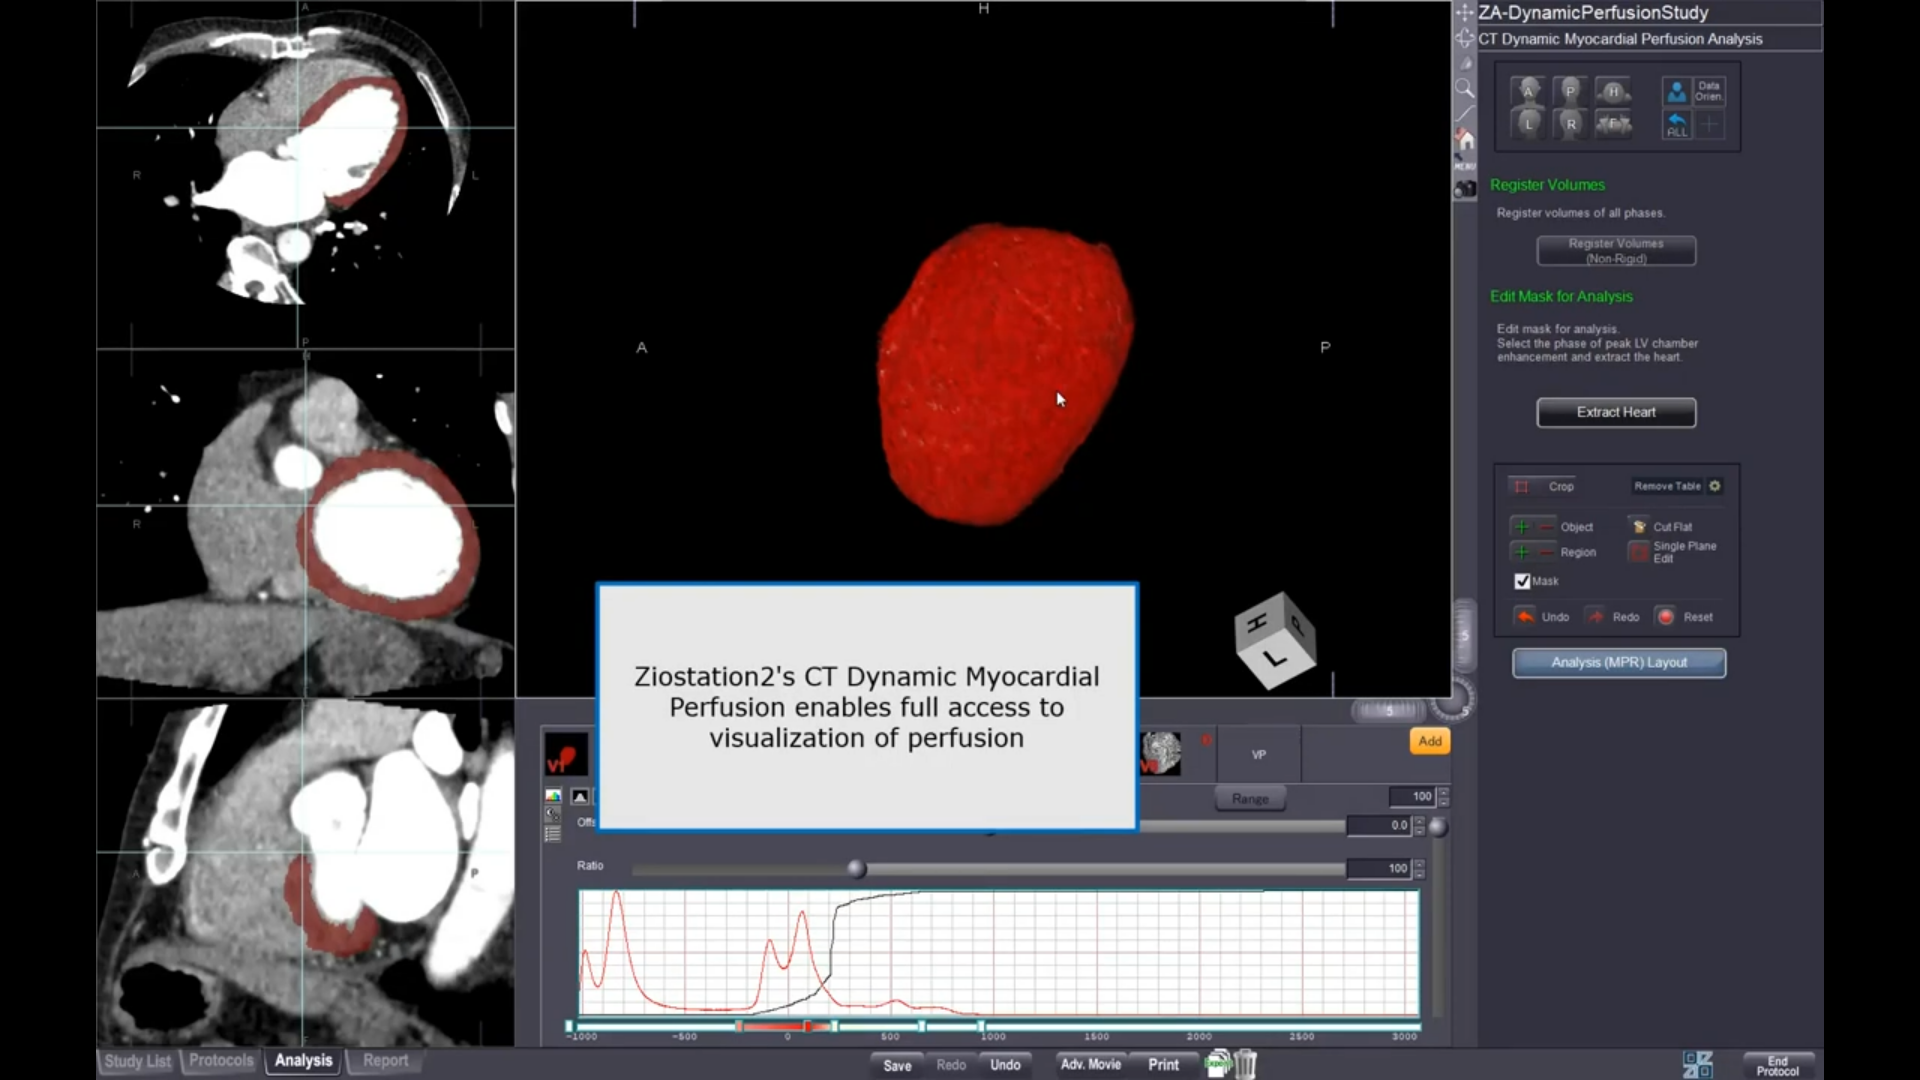The height and width of the screenshot is (1080, 1920).
Task: Click the Ratio slider handle
Action: (x=856, y=869)
